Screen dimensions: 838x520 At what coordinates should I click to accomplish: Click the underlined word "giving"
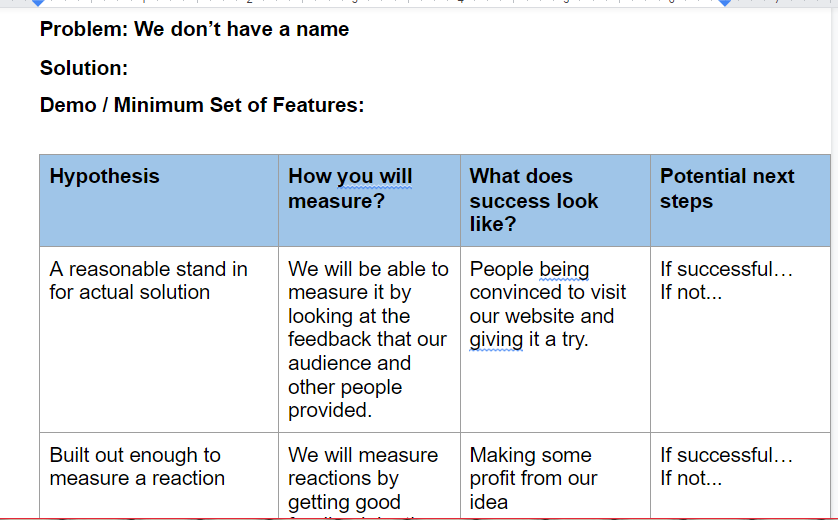[x=496, y=340]
